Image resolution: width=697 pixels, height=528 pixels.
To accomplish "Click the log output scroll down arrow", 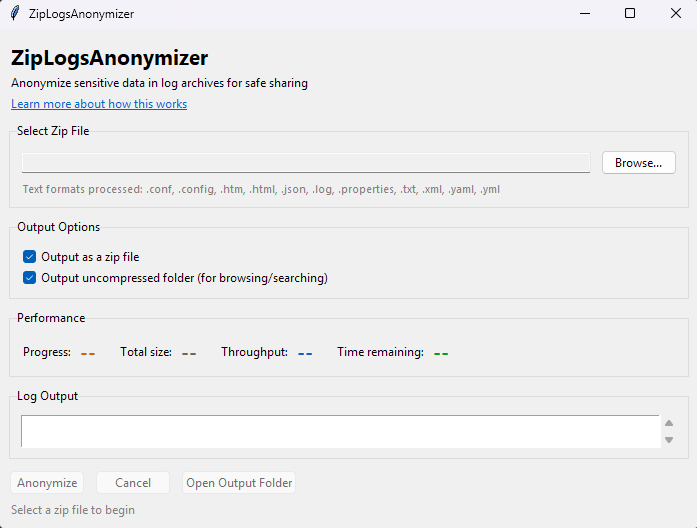I will click(669, 440).
